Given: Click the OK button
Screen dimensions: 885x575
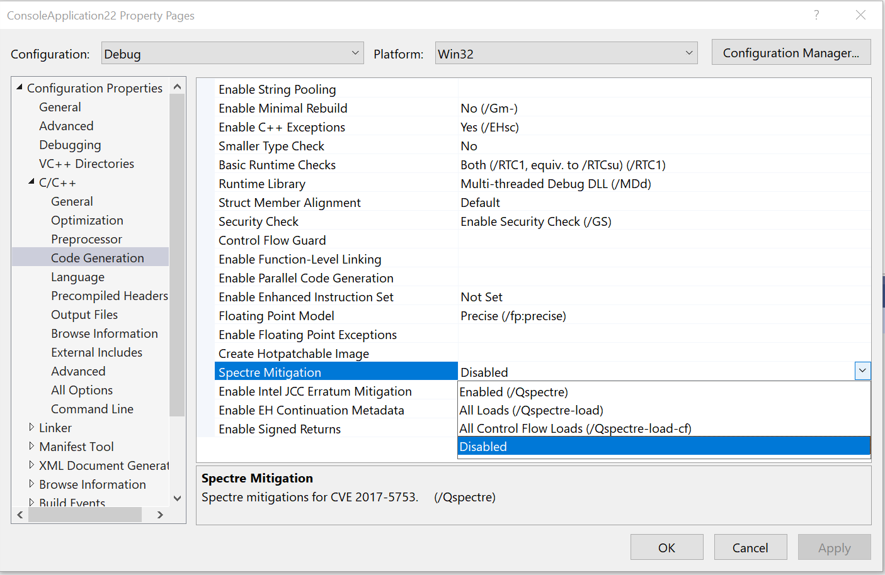Looking at the screenshot, I should point(666,547).
